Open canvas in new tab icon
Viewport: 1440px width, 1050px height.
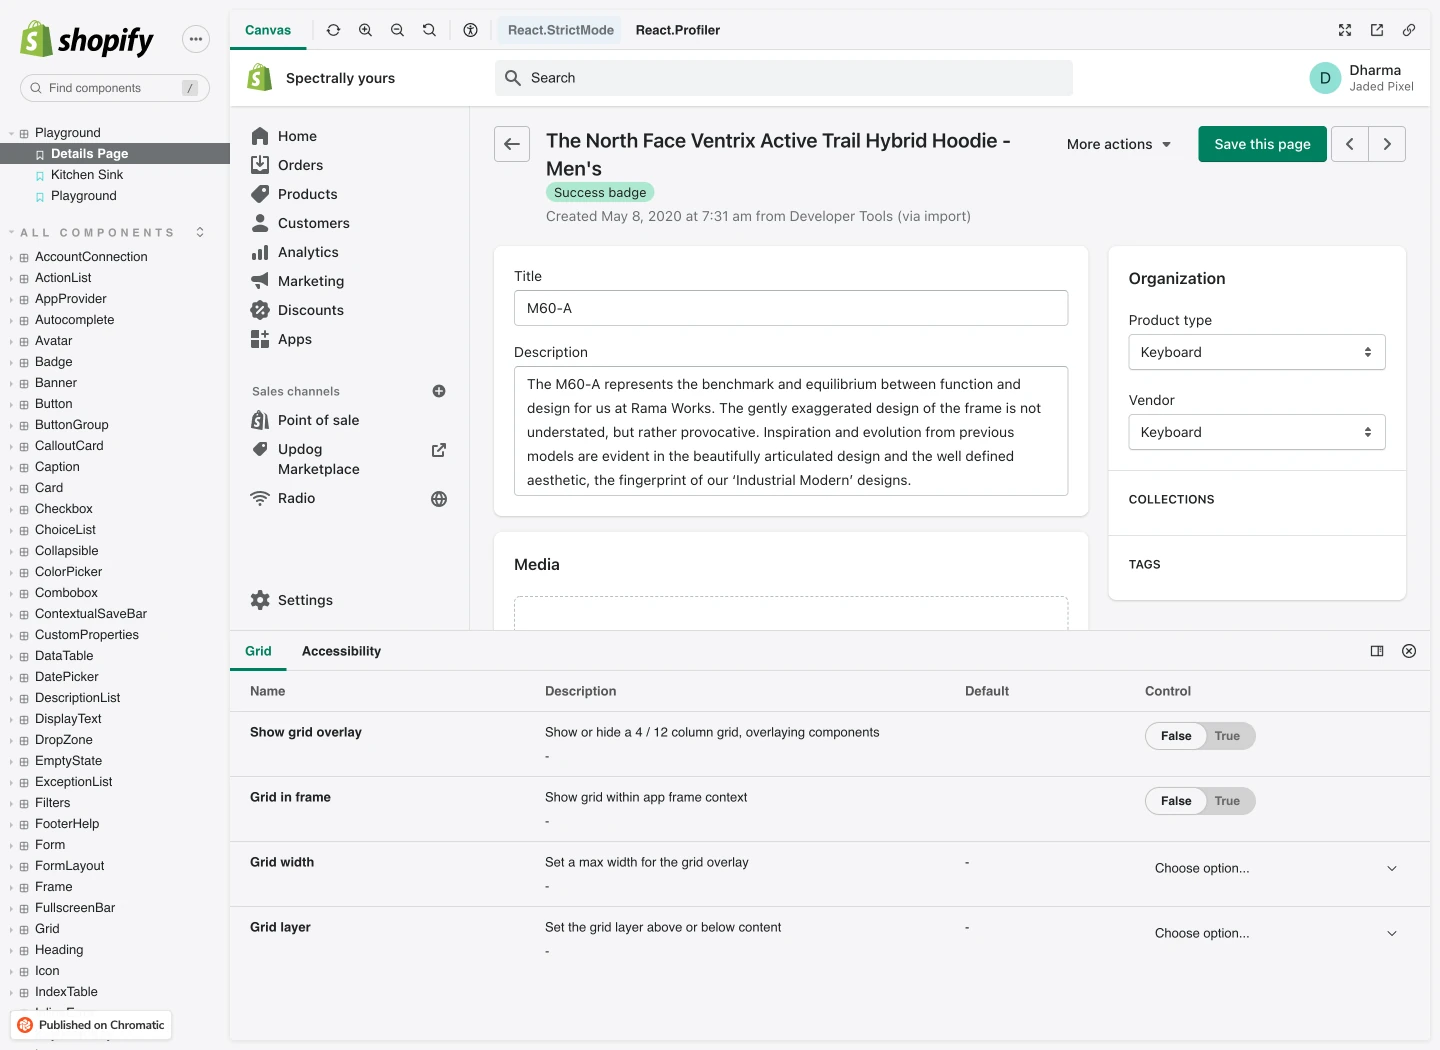[1377, 30]
